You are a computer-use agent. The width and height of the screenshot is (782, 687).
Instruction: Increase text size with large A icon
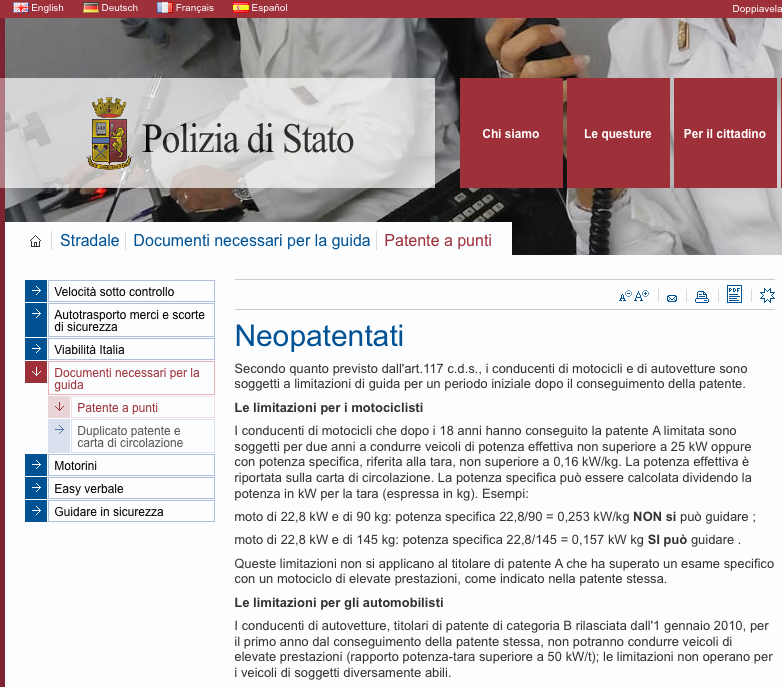(642, 296)
